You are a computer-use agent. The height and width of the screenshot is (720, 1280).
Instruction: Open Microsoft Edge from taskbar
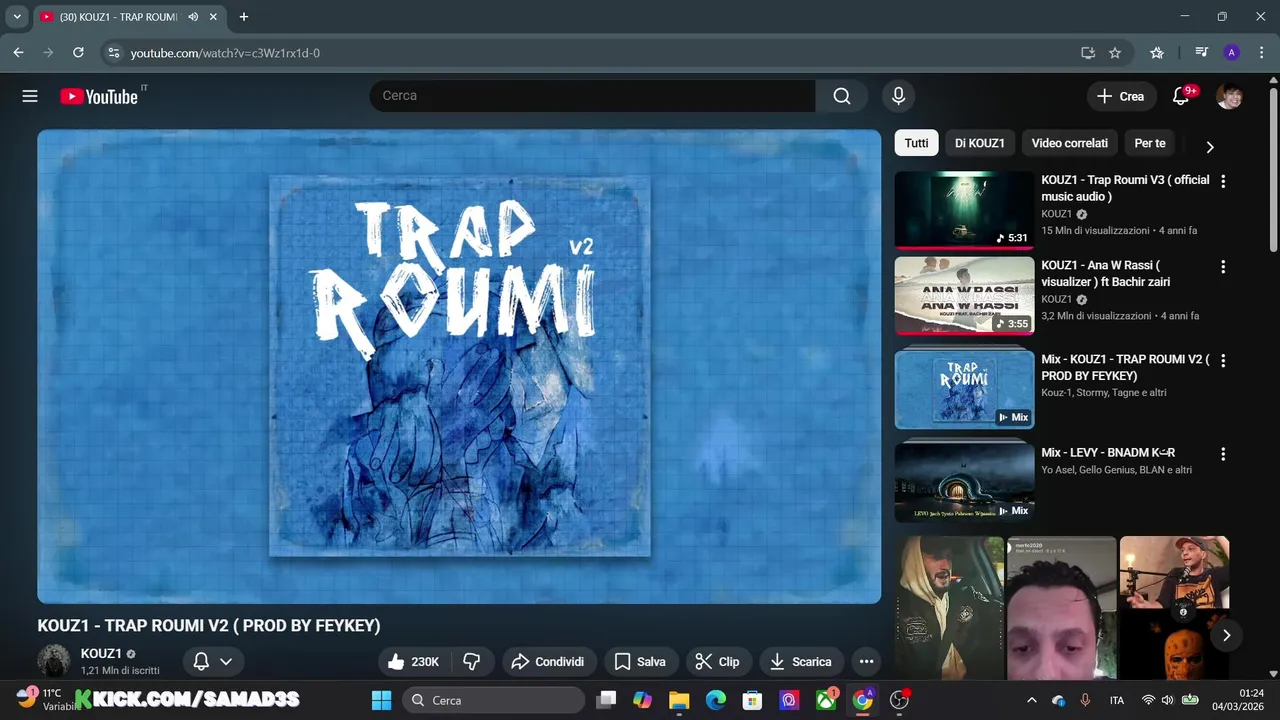715,700
